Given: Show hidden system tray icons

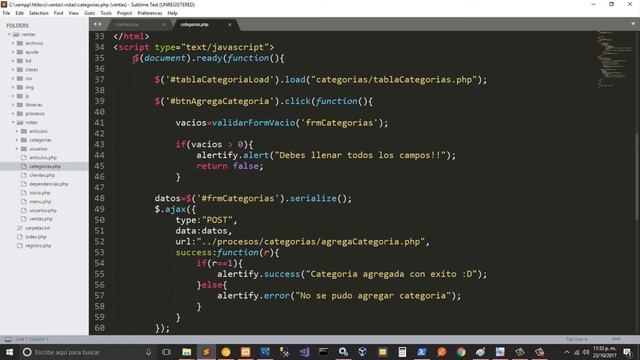Looking at the screenshot, I should 567,352.
